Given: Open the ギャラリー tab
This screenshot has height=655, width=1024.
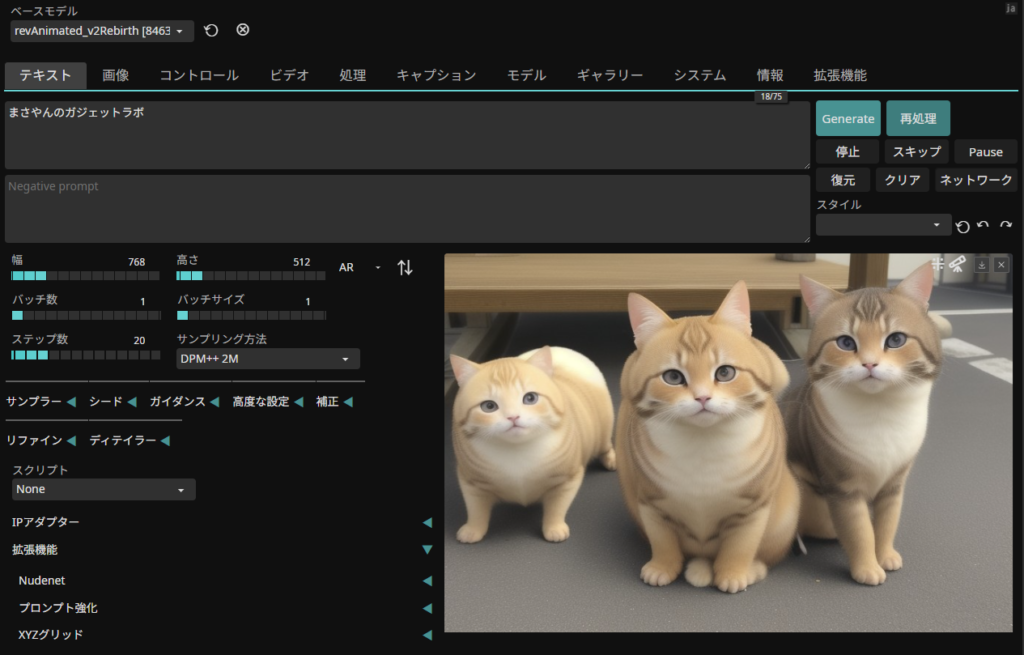Looking at the screenshot, I should pos(609,75).
